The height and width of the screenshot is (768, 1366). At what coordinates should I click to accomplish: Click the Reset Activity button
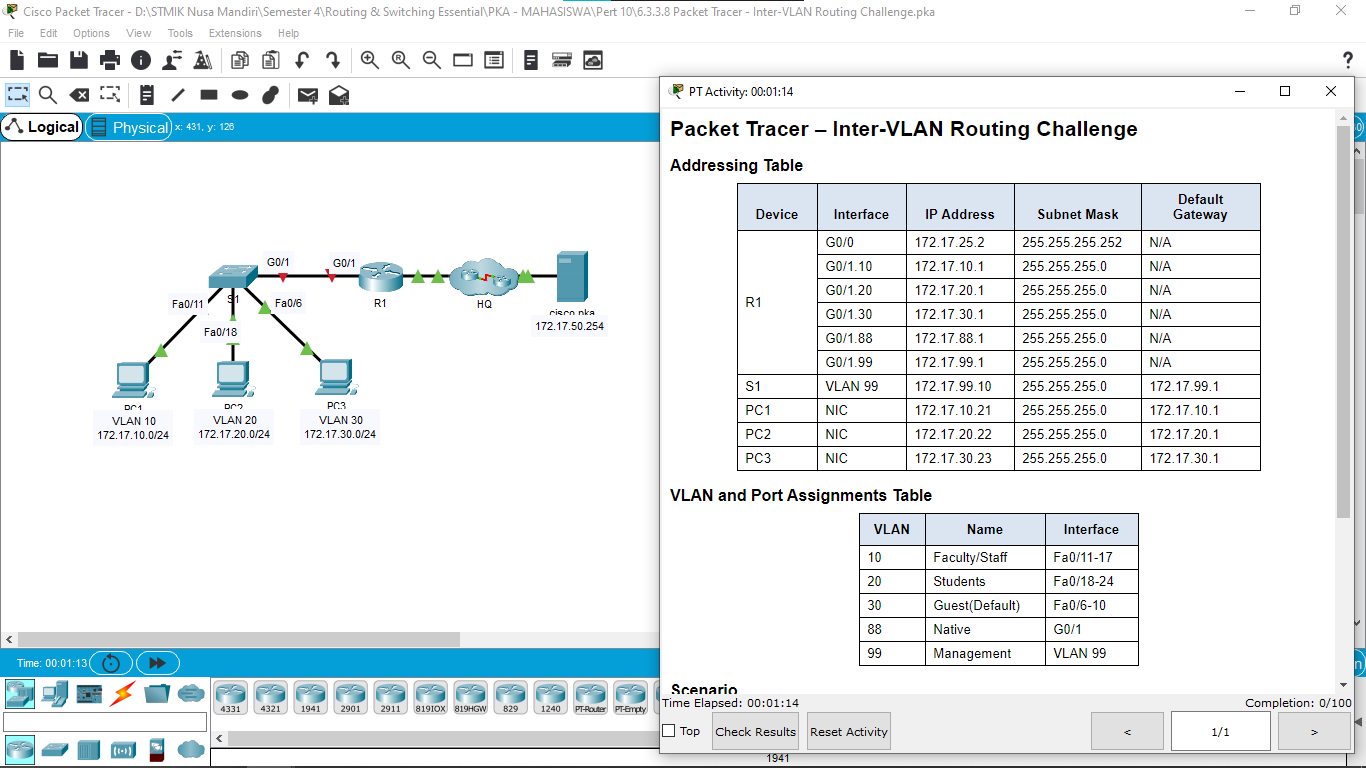click(848, 731)
